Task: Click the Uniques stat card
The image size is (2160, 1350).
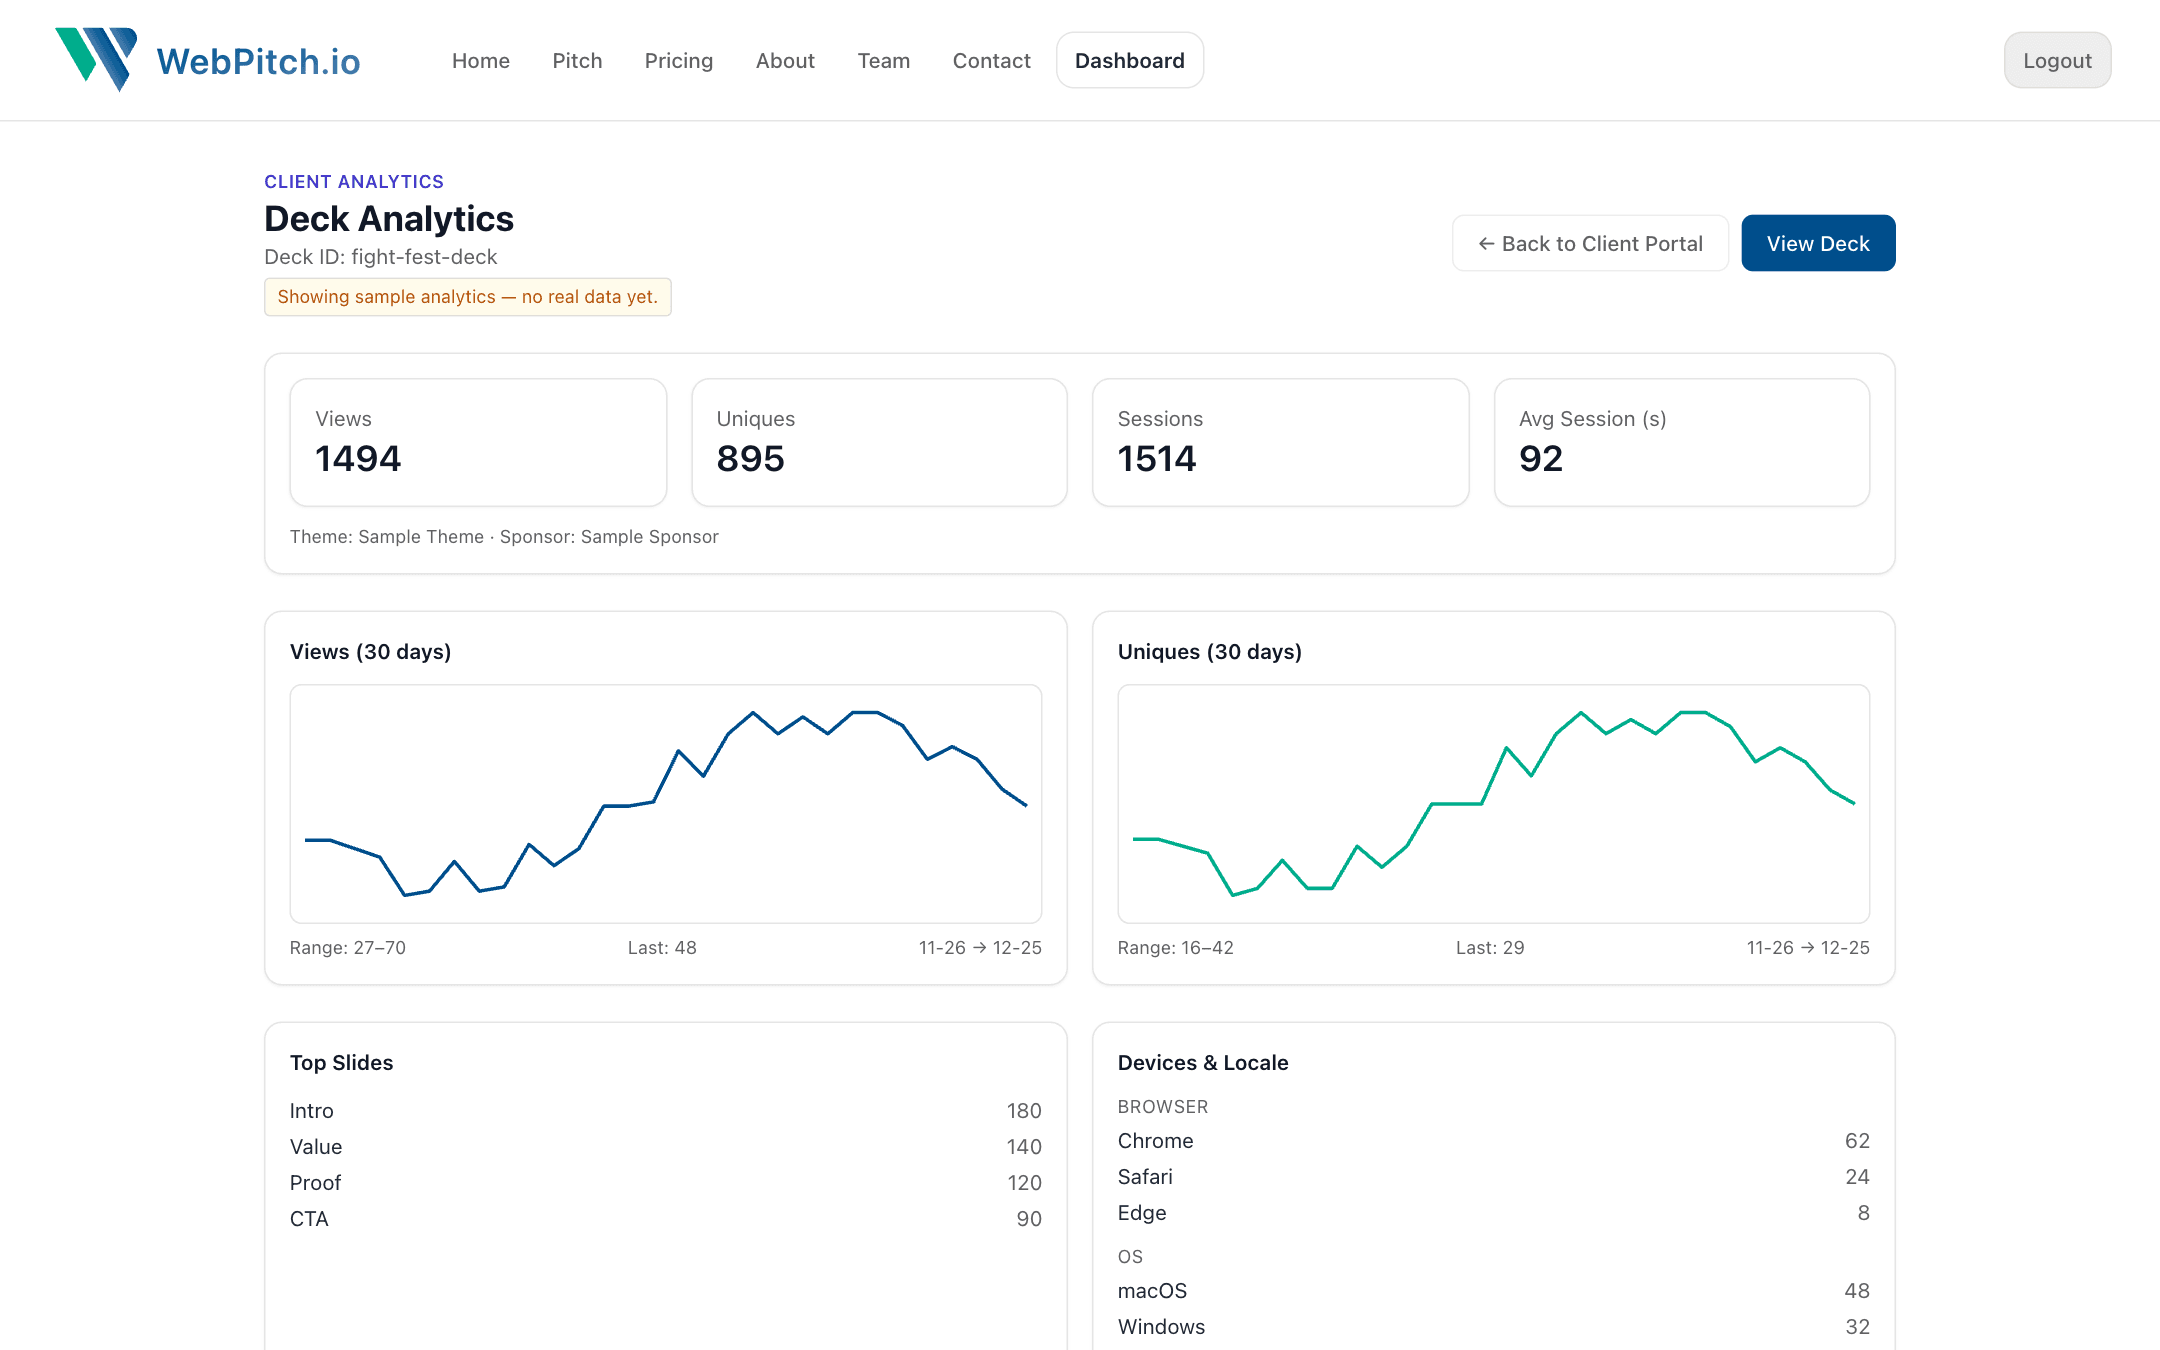Action: [879, 442]
